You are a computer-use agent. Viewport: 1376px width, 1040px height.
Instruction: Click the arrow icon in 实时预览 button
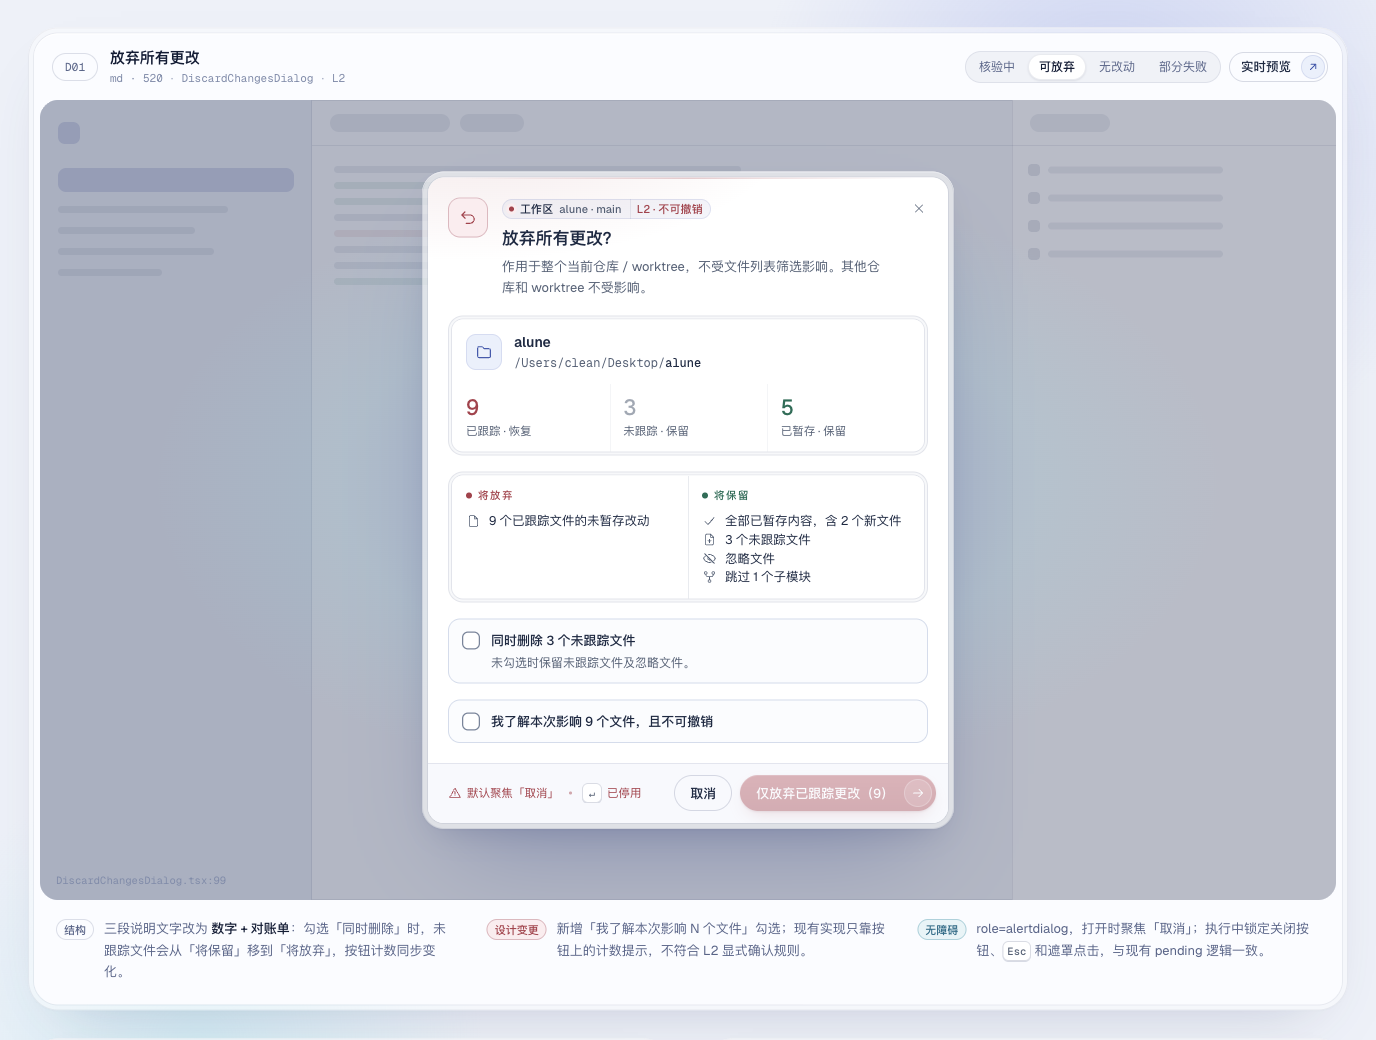tap(1313, 67)
